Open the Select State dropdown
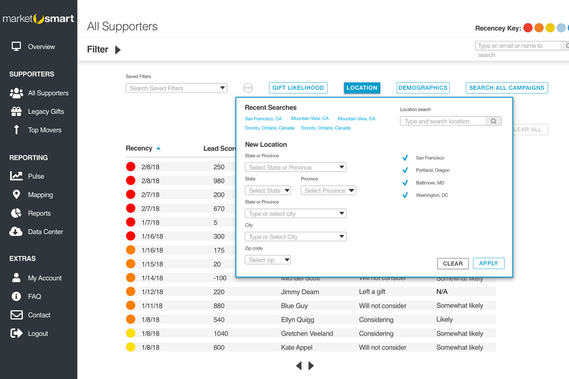Screen dimensions: 569x379 pos(268,190)
